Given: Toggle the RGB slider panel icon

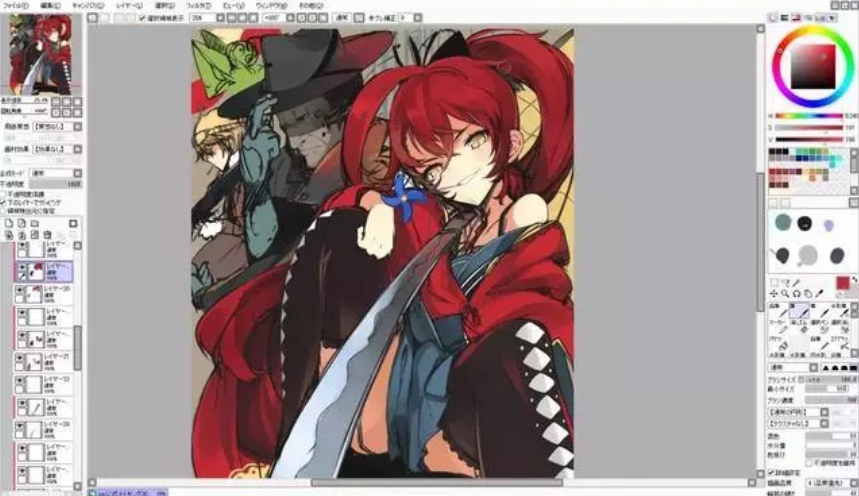Looking at the screenshot, I should 784,18.
